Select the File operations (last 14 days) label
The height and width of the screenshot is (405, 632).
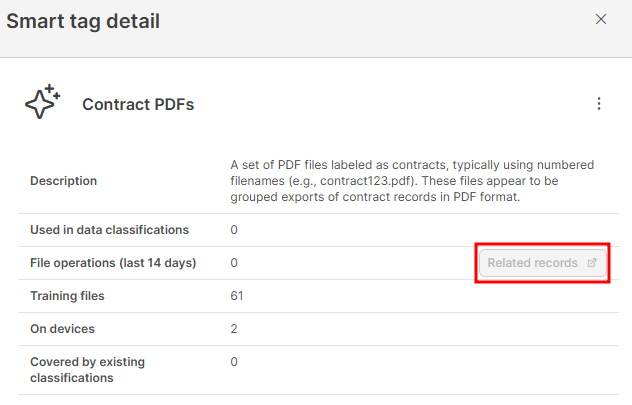pyautogui.click(x=113, y=263)
